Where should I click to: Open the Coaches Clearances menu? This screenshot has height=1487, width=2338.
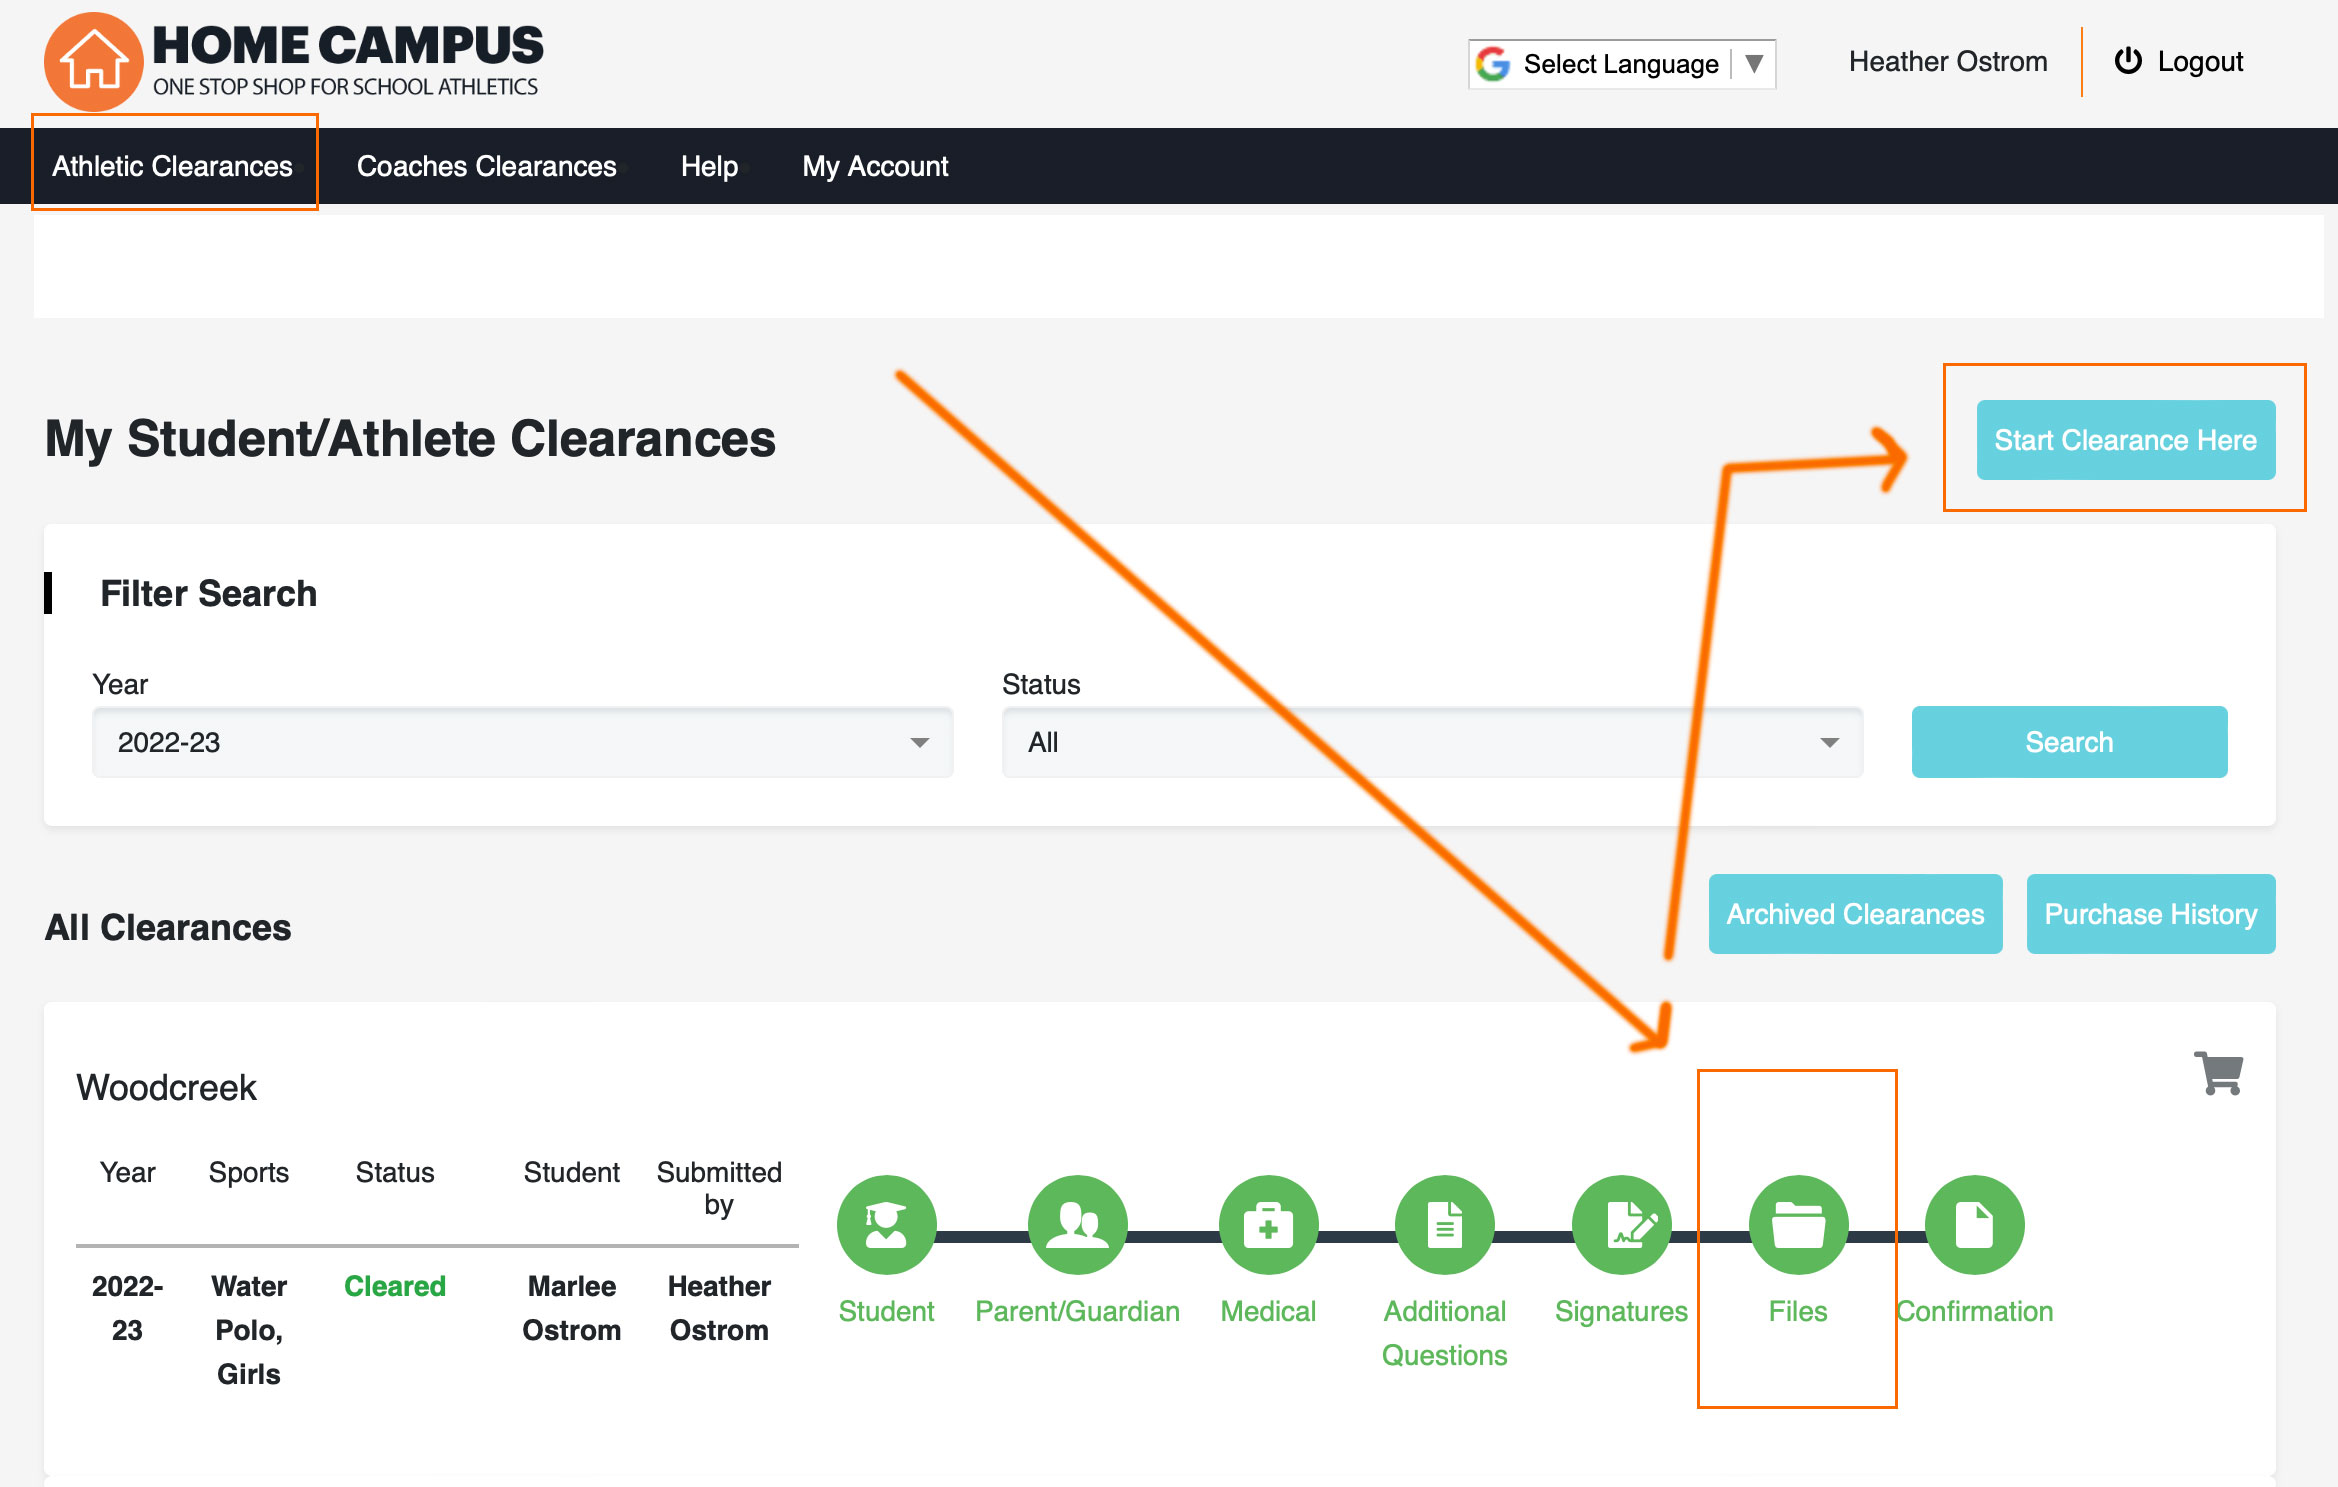pyautogui.click(x=487, y=166)
